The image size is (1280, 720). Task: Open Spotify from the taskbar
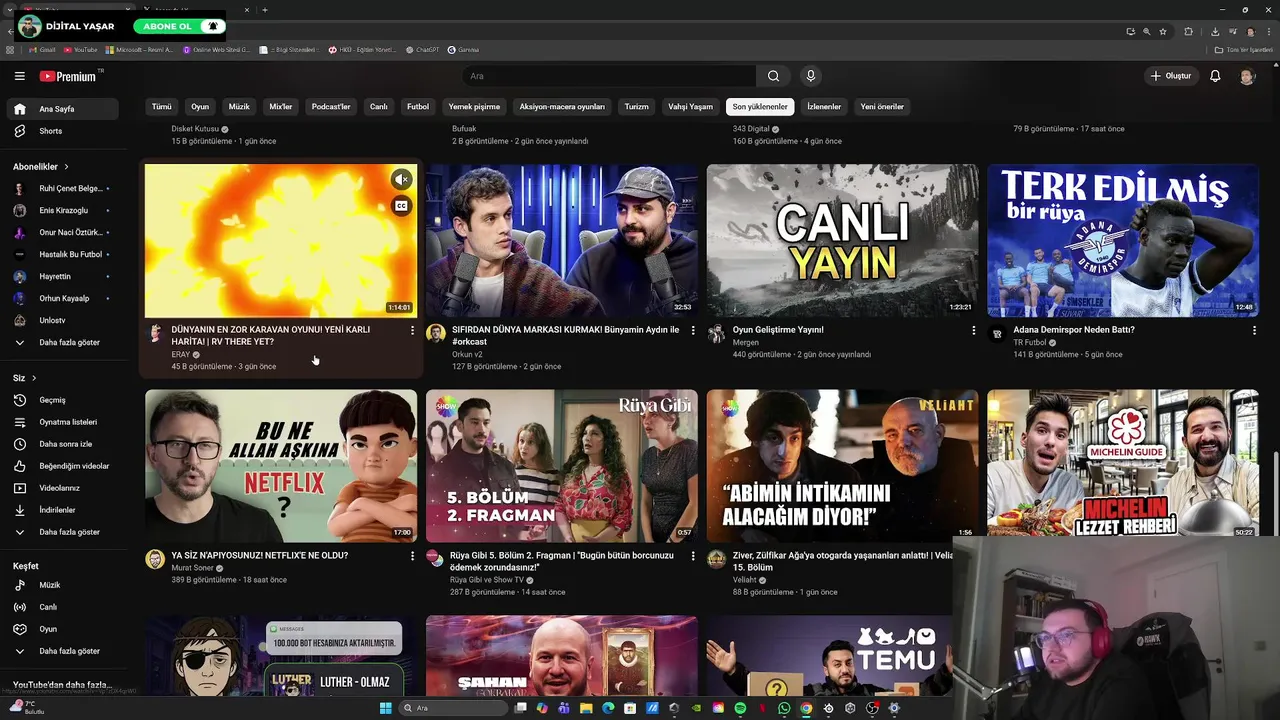point(740,708)
